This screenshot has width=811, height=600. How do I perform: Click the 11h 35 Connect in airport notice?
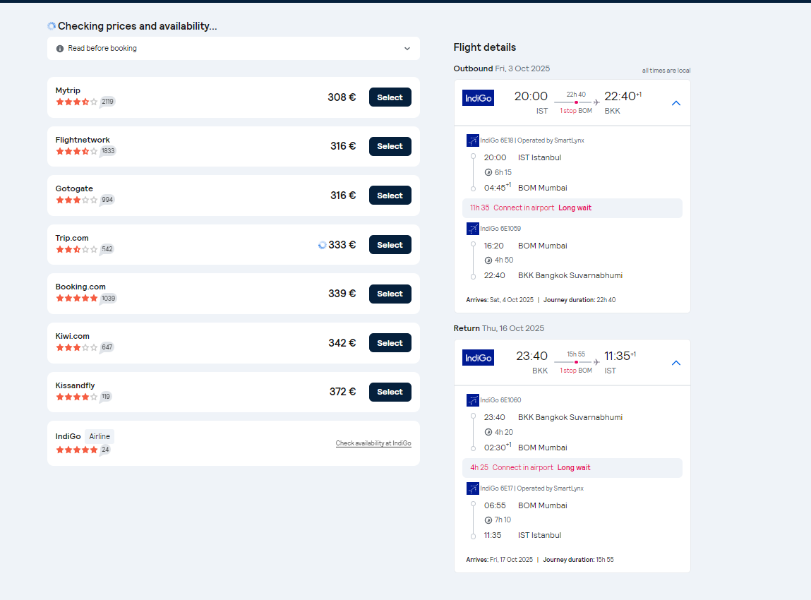(x=572, y=208)
